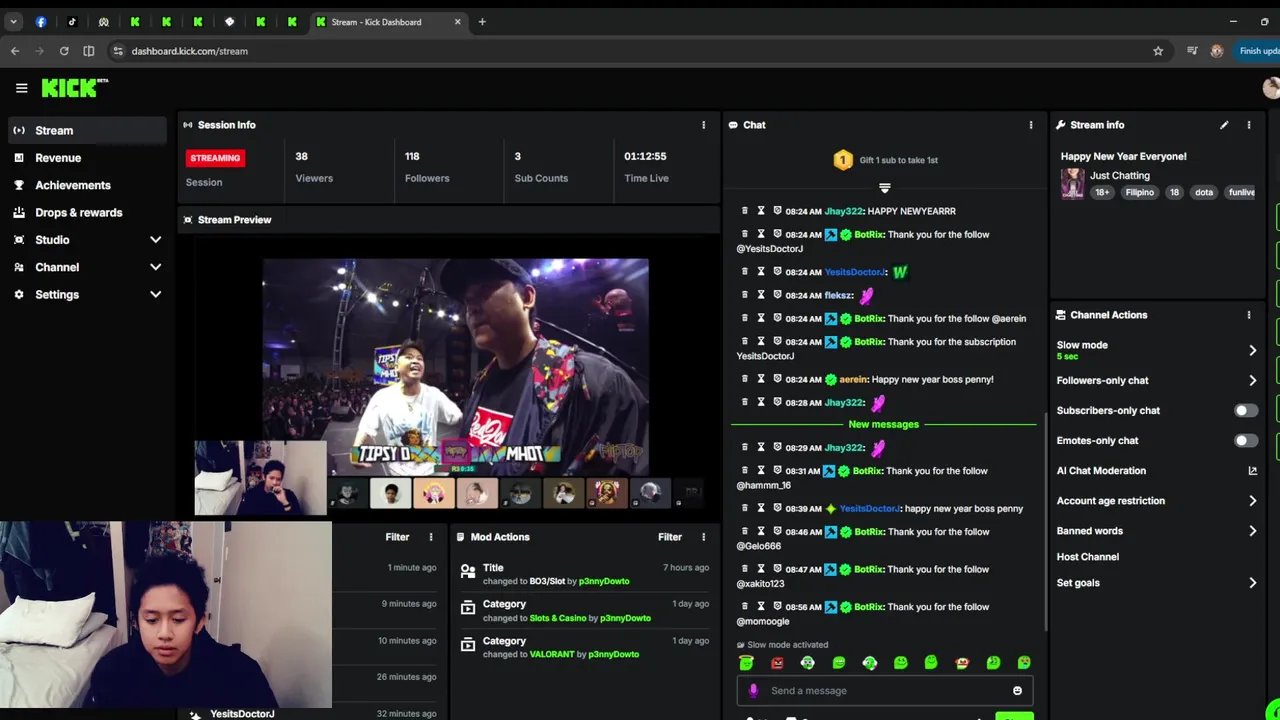Image resolution: width=1280 pixels, height=720 pixels.
Task: Click the VALORANT category link
Action: click(552, 654)
